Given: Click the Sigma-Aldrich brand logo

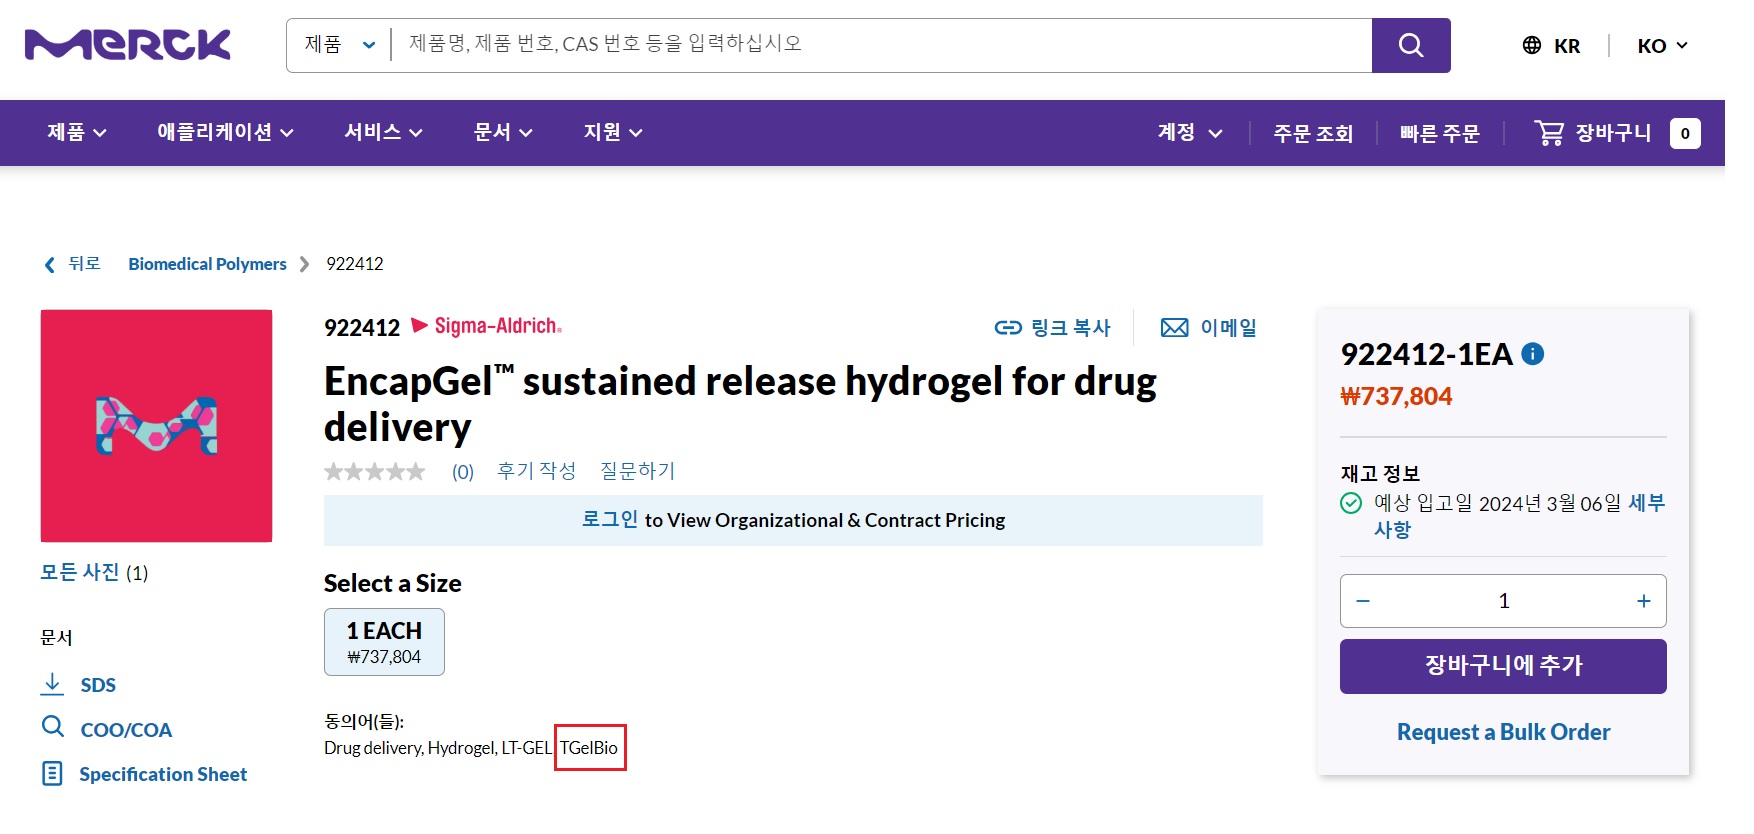Looking at the screenshot, I should click(487, 326).
